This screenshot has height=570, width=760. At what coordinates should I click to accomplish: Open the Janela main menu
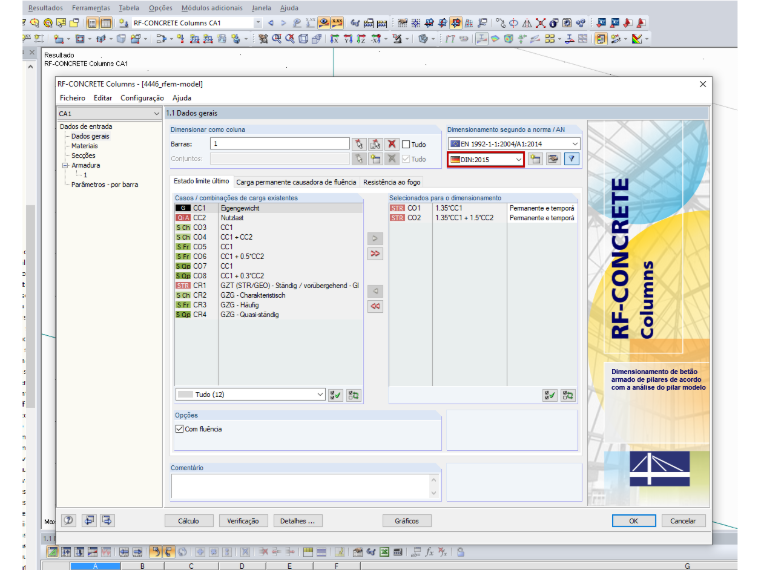(262, 8)
